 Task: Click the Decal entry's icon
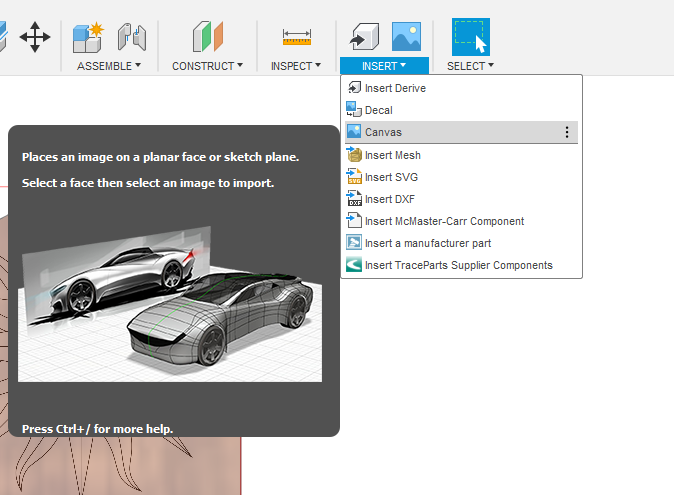tap(354, 110)
